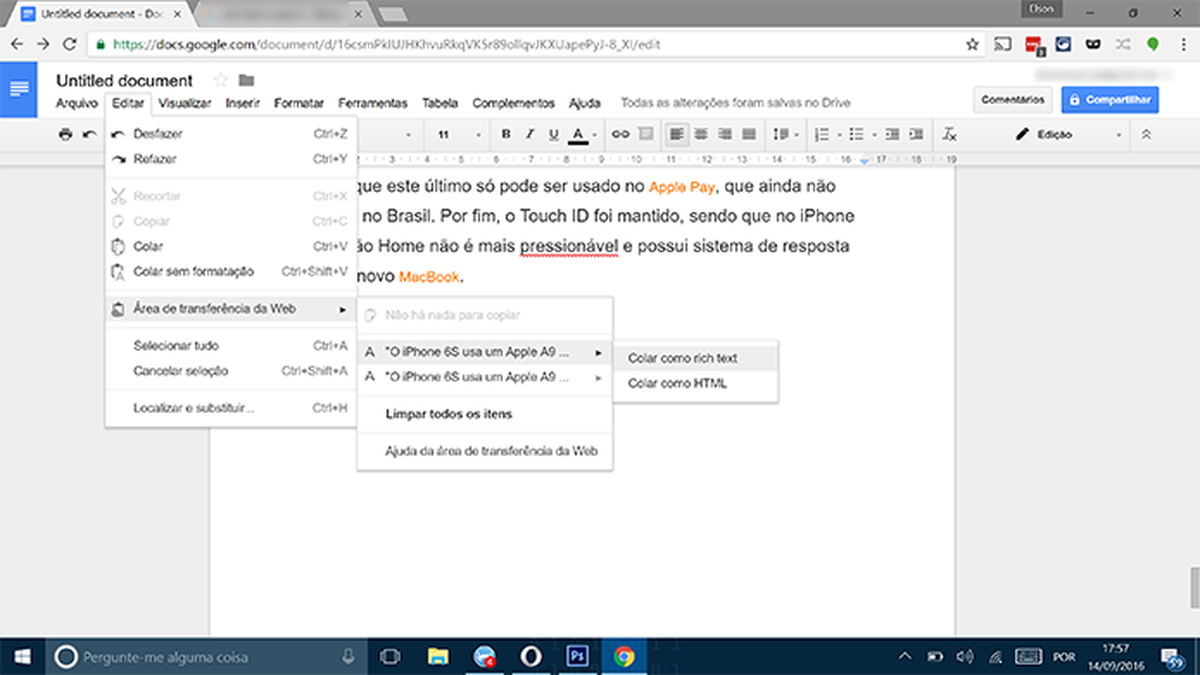This screenshot has width=1200, height=675.
Task: Click the Refazer (redo) icon
Action: point(118,159)
